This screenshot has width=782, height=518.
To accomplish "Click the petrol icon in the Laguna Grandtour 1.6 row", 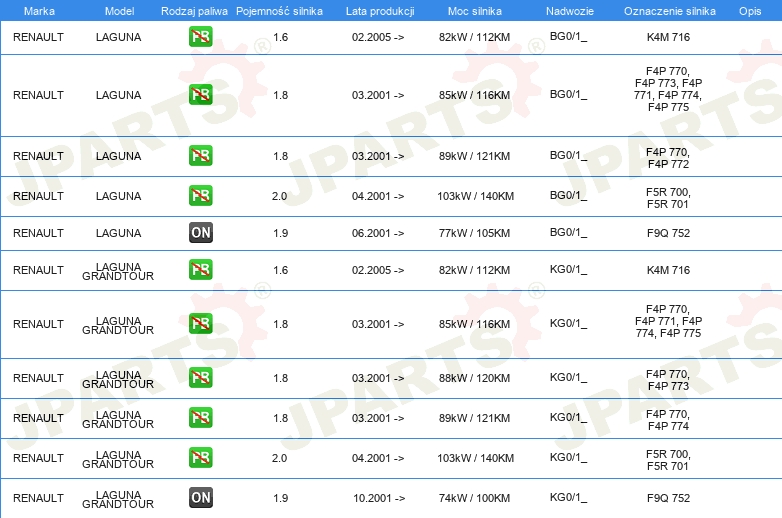I will click(x=200, y=269).
